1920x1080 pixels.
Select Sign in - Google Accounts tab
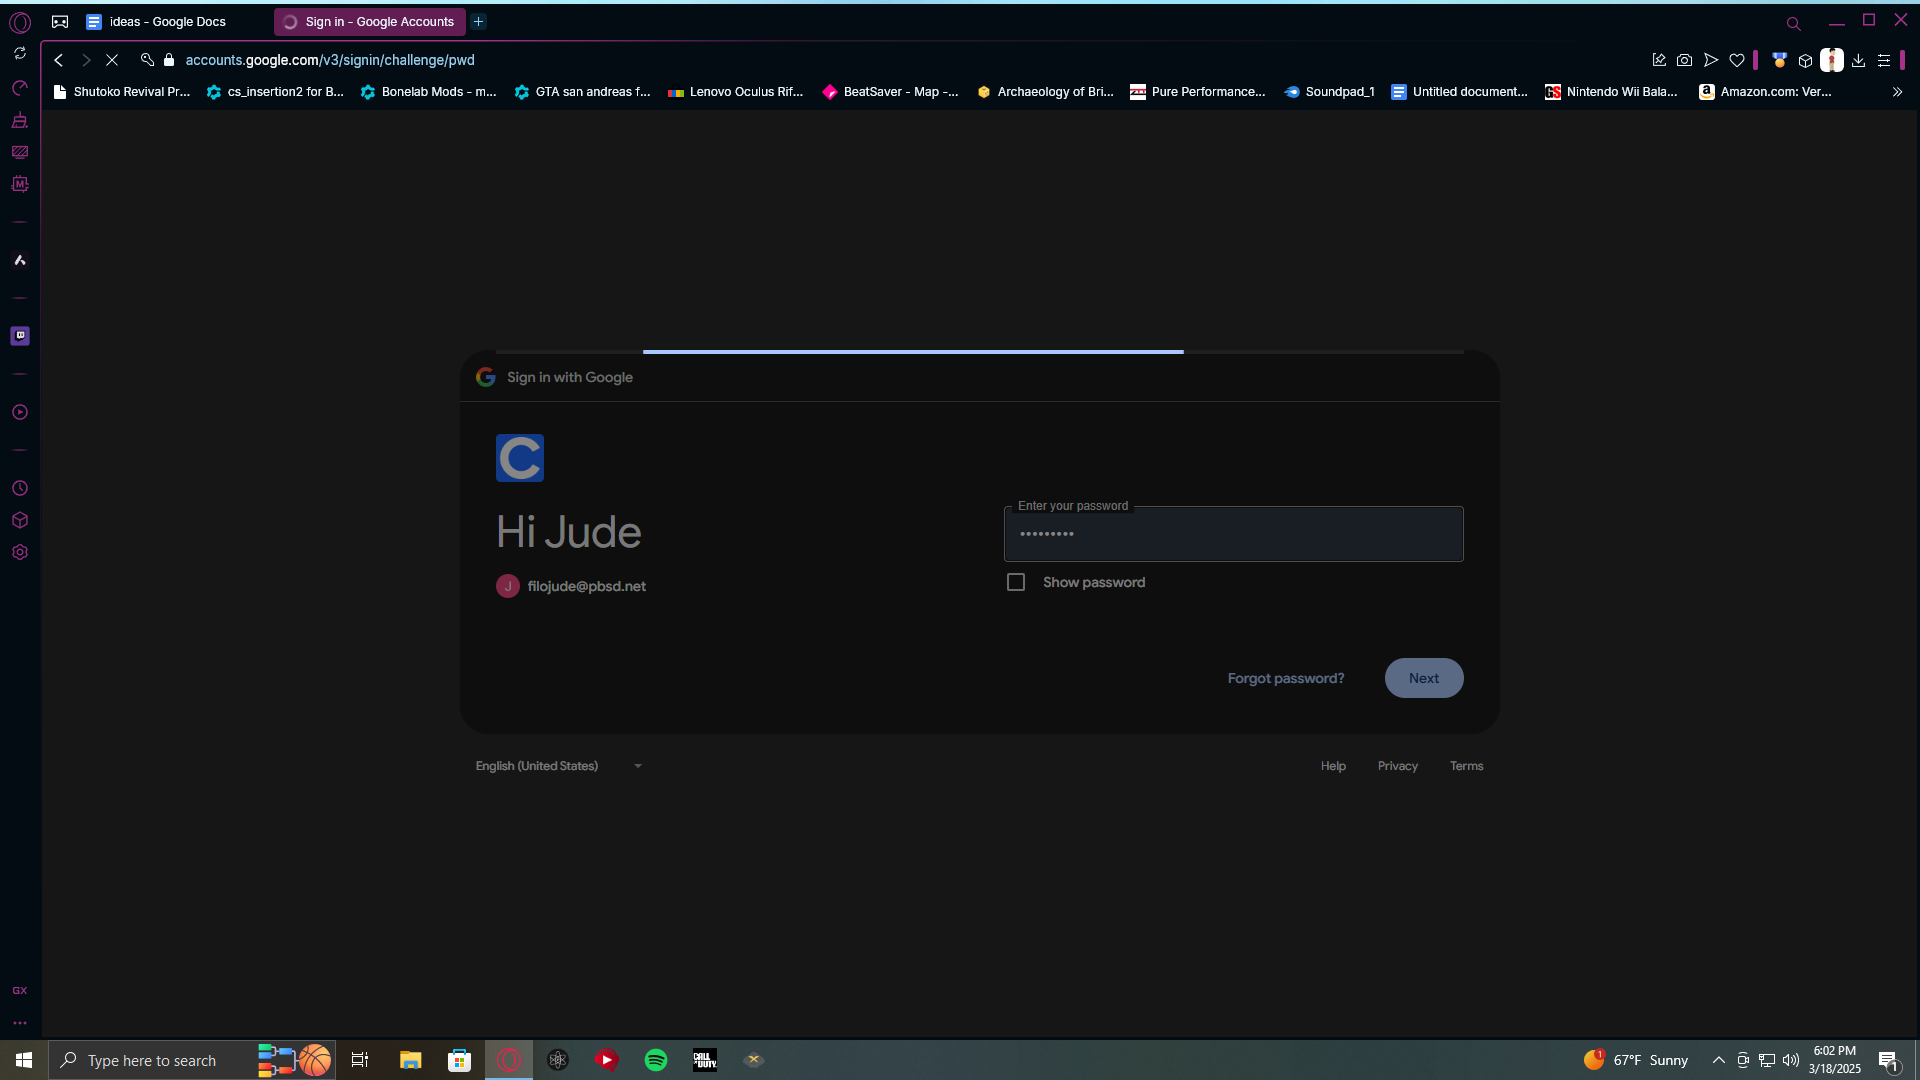[x=370, y=22]
